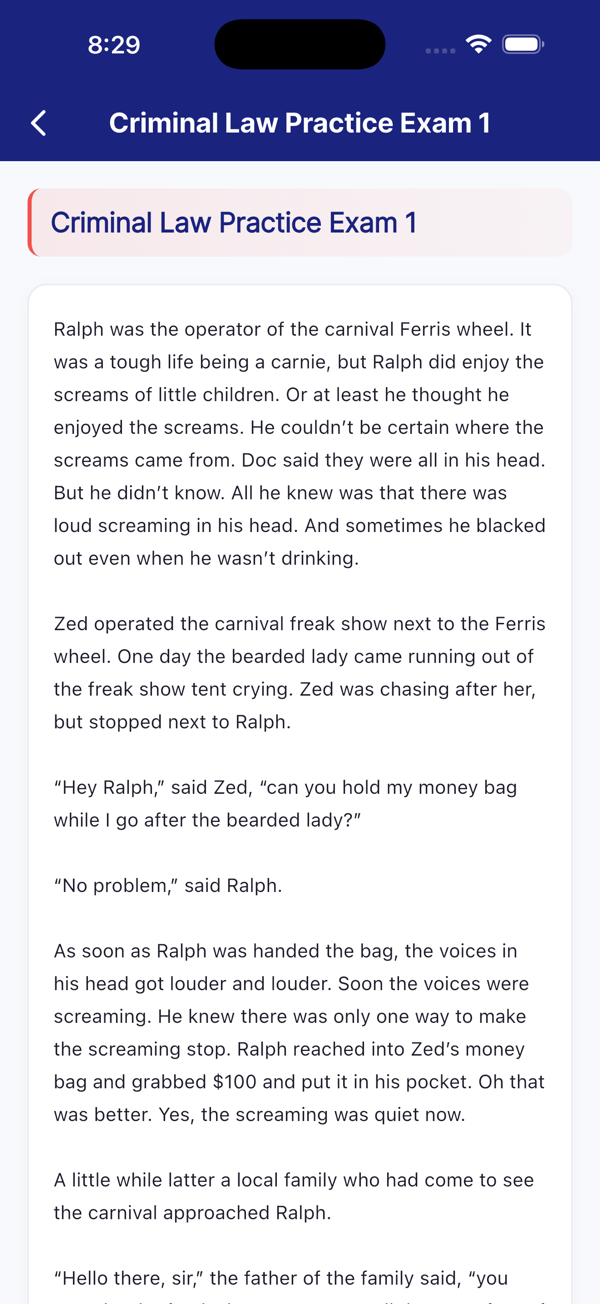This screenshot has height=1304, width=600.
Task: Tap the black Dynamic Island pill
Action: 300,44
